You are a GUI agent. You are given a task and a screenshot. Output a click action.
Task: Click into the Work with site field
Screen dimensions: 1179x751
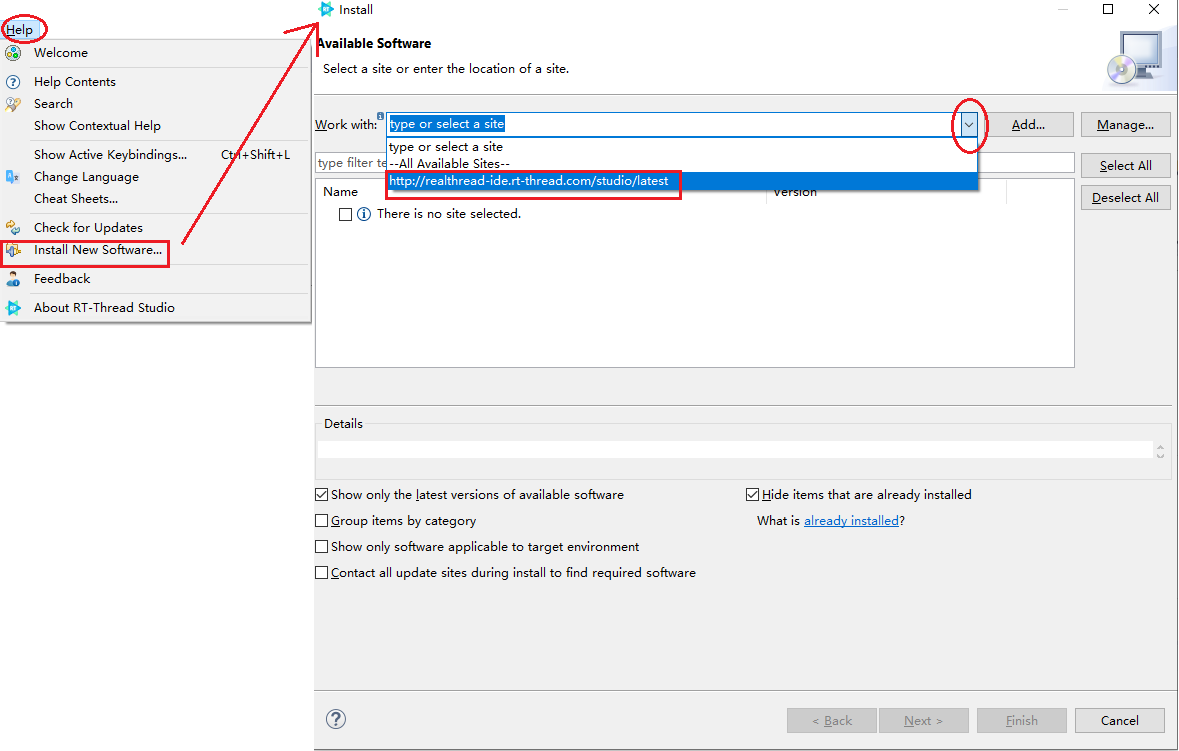[x=673, y=124]
